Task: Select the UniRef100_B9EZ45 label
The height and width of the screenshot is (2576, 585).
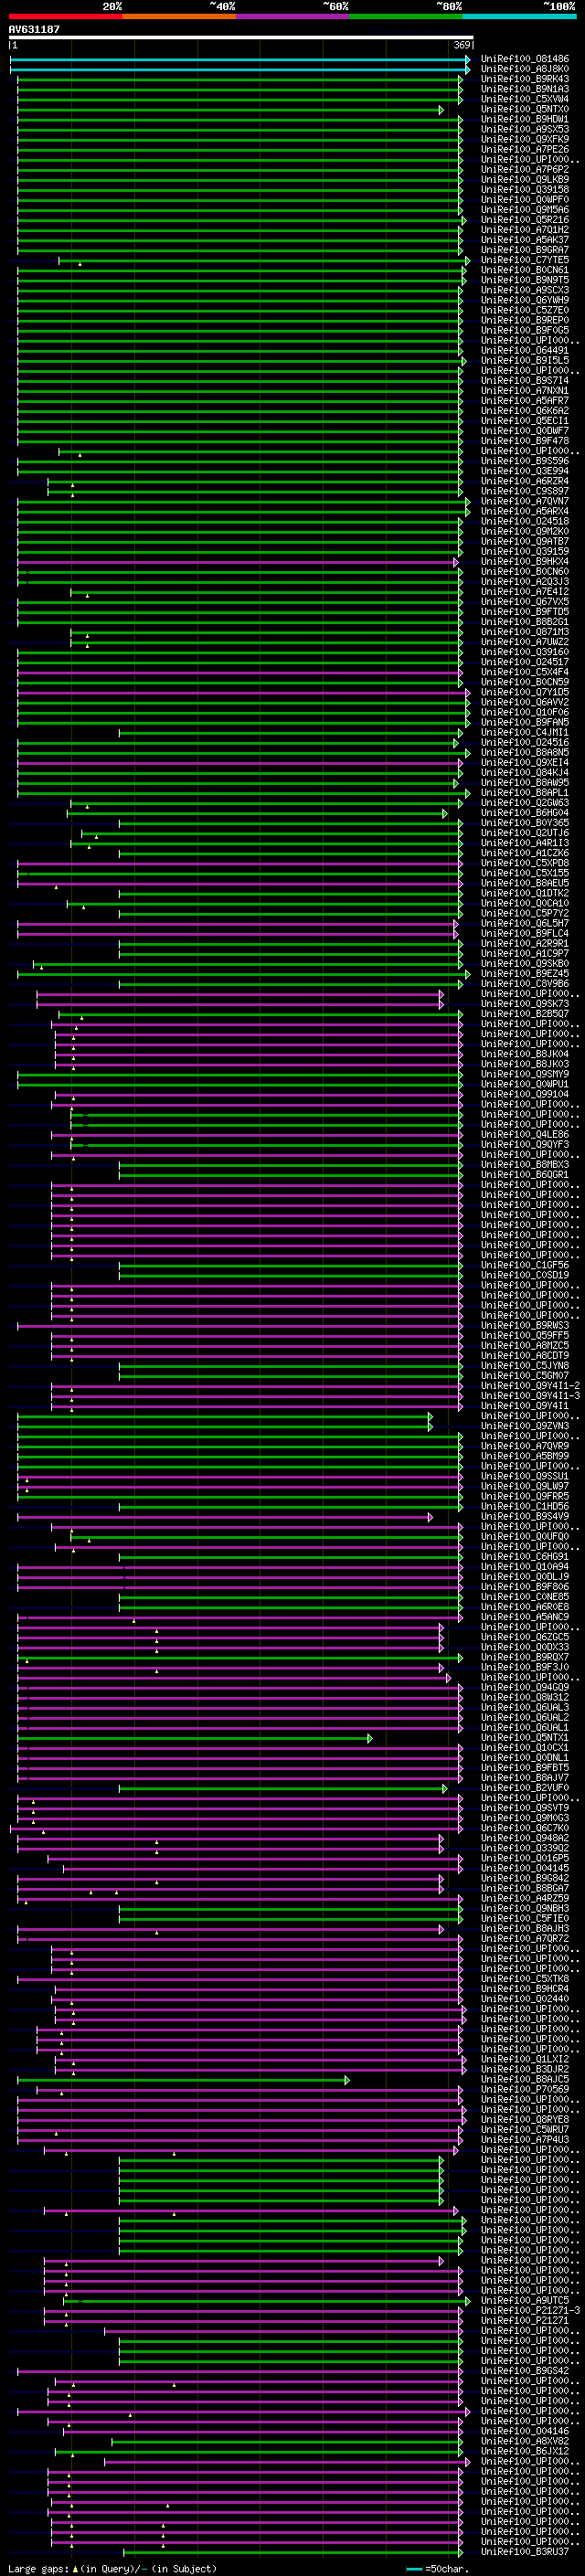Action: [x=525, y=974]
